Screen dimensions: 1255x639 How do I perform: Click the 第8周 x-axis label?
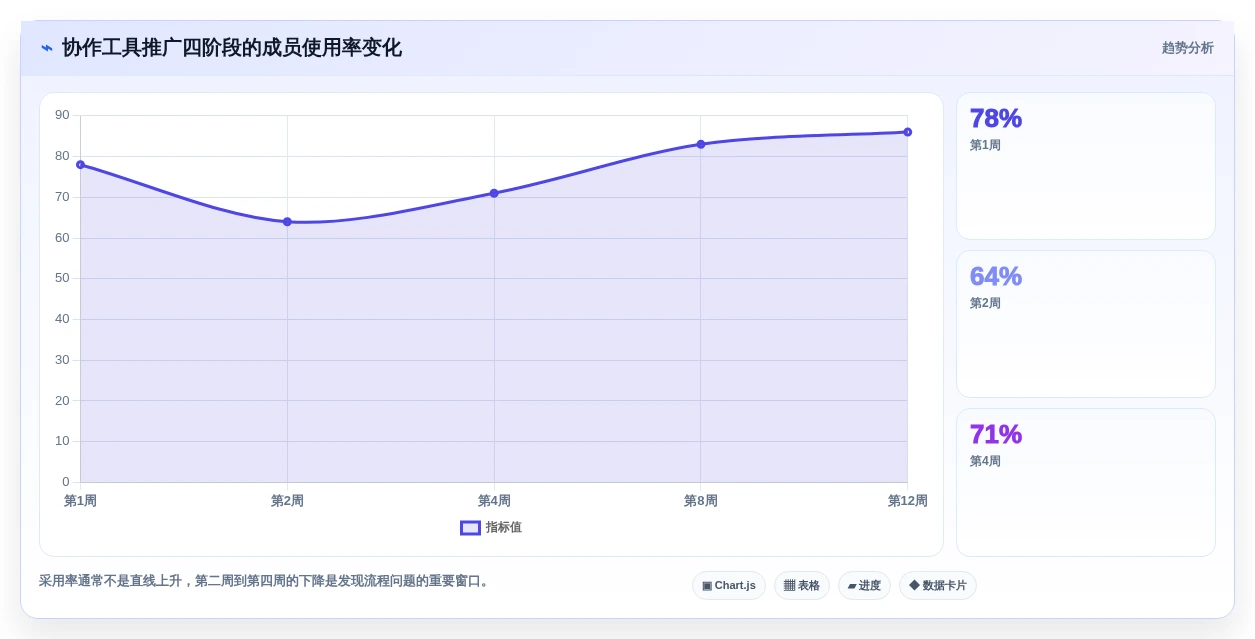[x=701, y=501]
